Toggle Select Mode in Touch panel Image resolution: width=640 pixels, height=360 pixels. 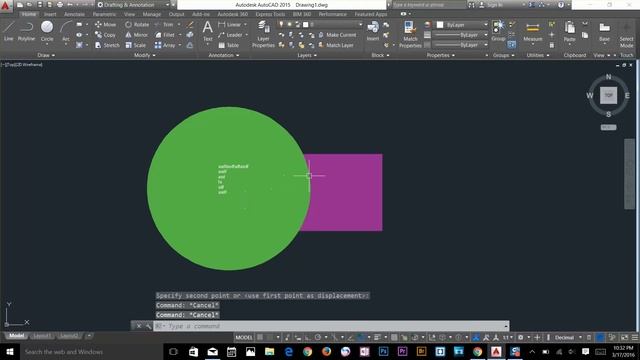[x=627, y=35]
